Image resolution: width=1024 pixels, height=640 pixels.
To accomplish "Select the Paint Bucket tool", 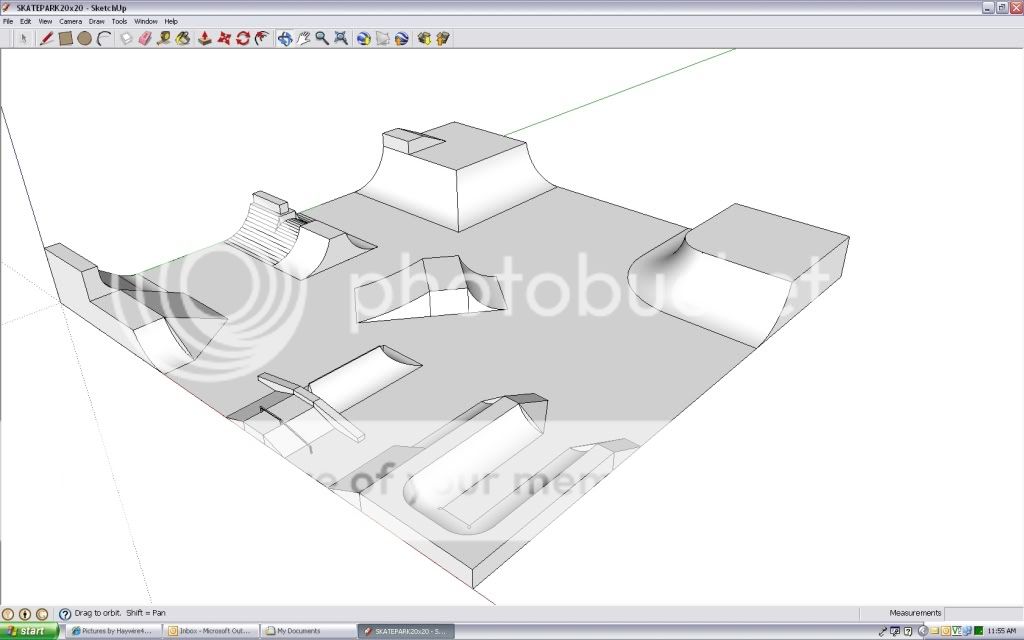I will (x=183, y=38).
